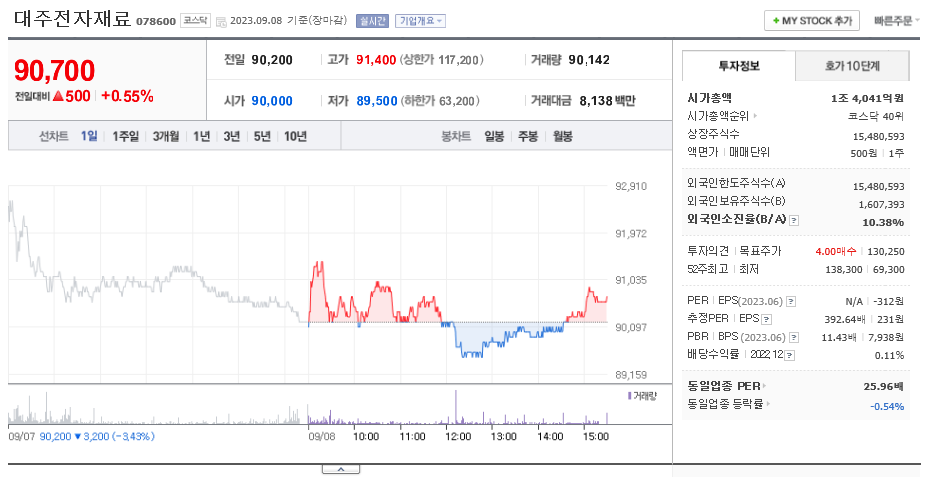Click the 선차트 label
This screenshot has height=477, width=935.
pyautogui.click(x=54, y=137)
